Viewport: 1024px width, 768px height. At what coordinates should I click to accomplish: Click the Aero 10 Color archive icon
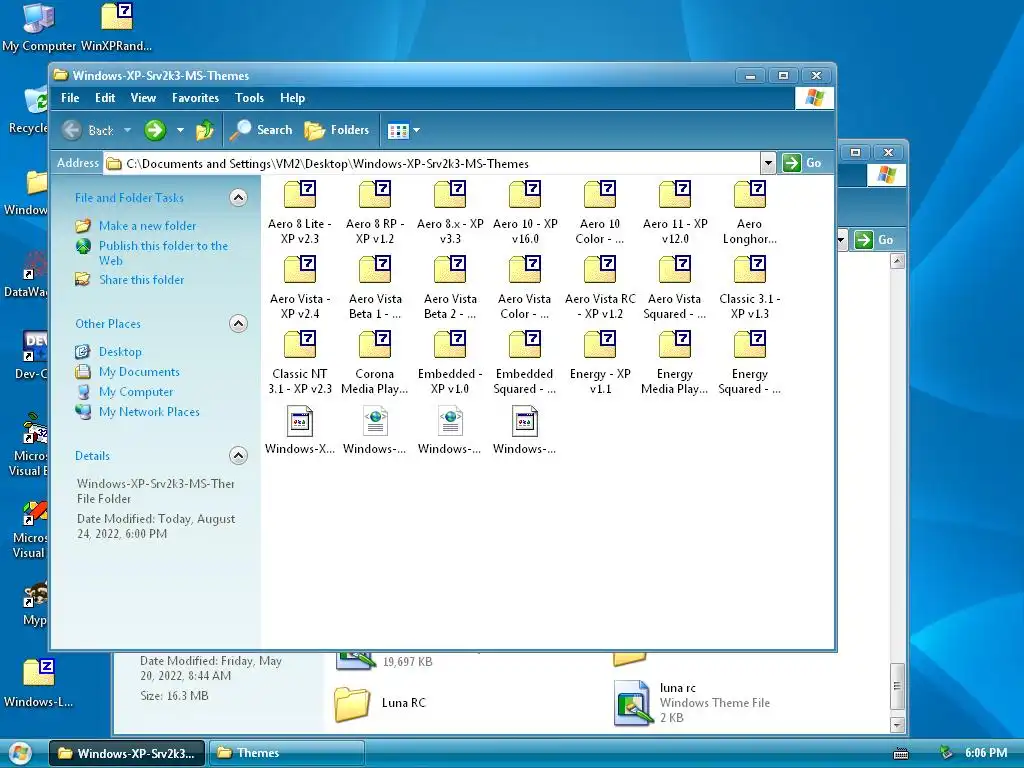pos(600,195)
